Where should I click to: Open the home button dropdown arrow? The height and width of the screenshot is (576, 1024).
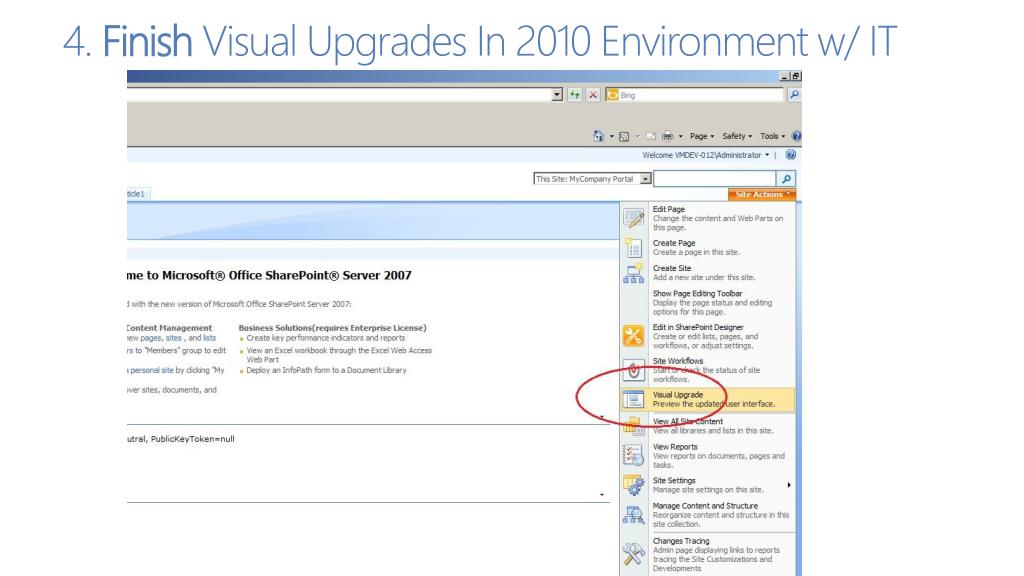pyautogui.click(x=611, y=136)
